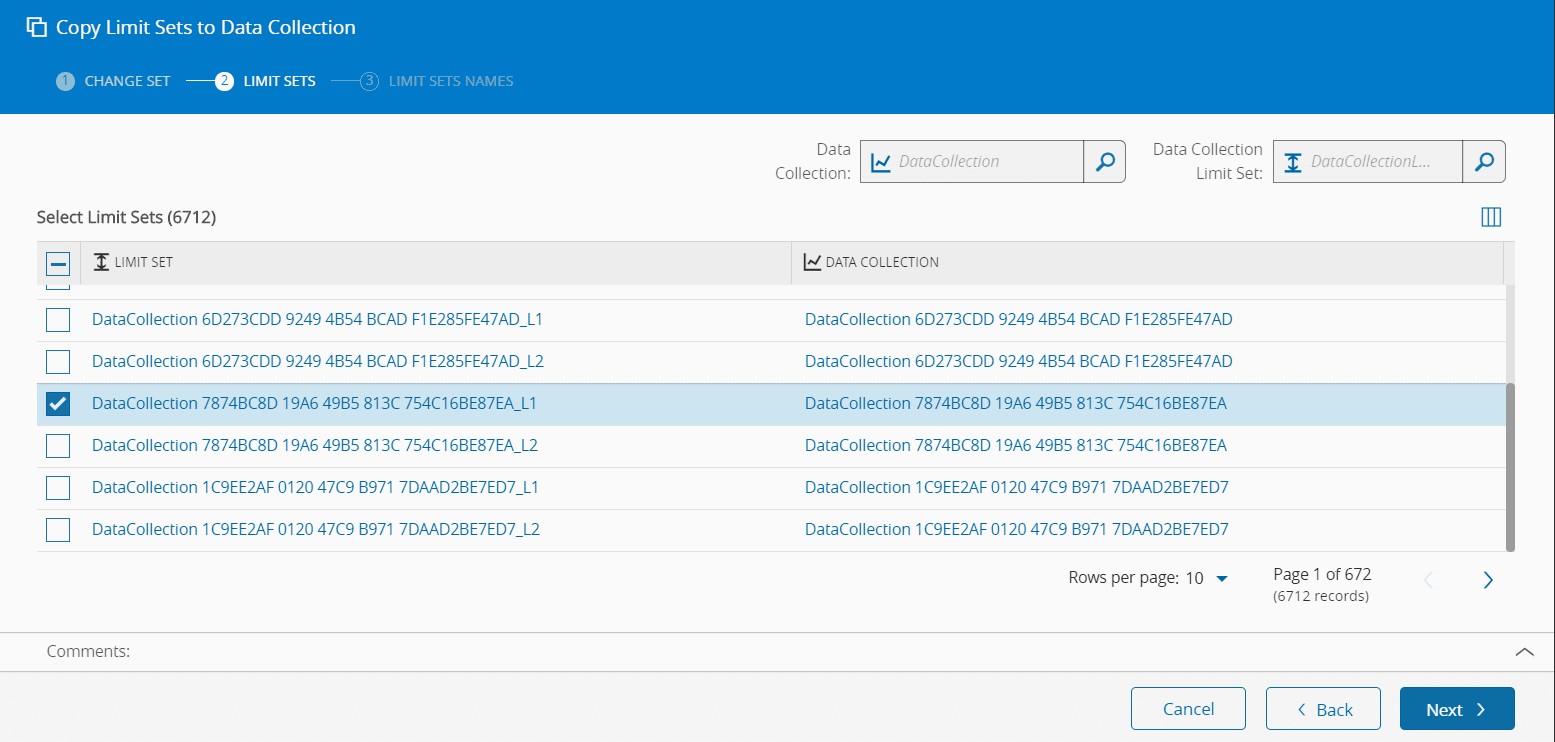
Task: Open the 7874BC8D _L2 limit set link
Action: click(x=315, y=446)
